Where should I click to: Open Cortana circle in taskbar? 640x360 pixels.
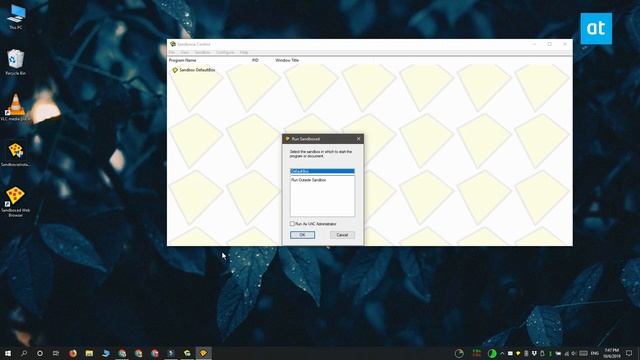(x=40, y=353)
